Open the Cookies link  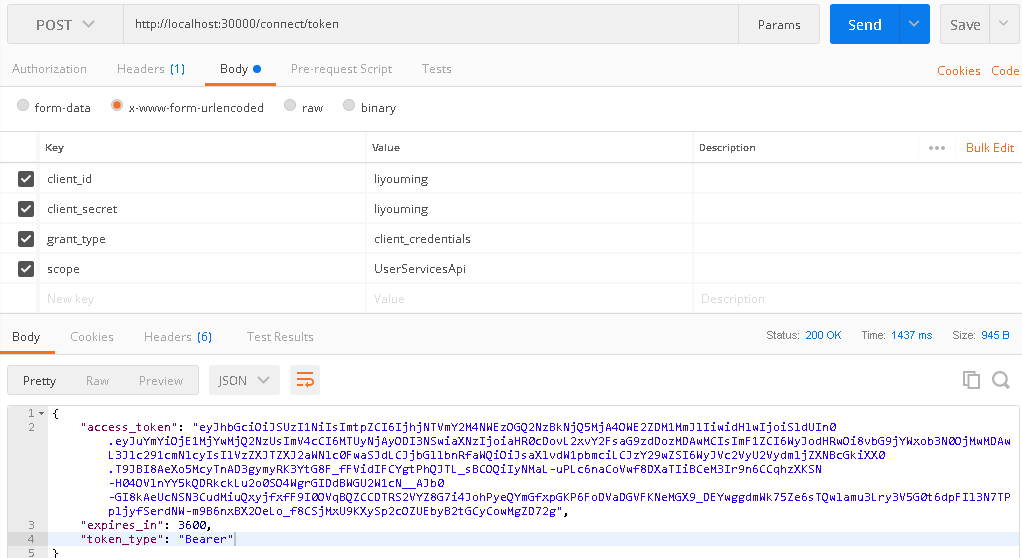[959, 70]
